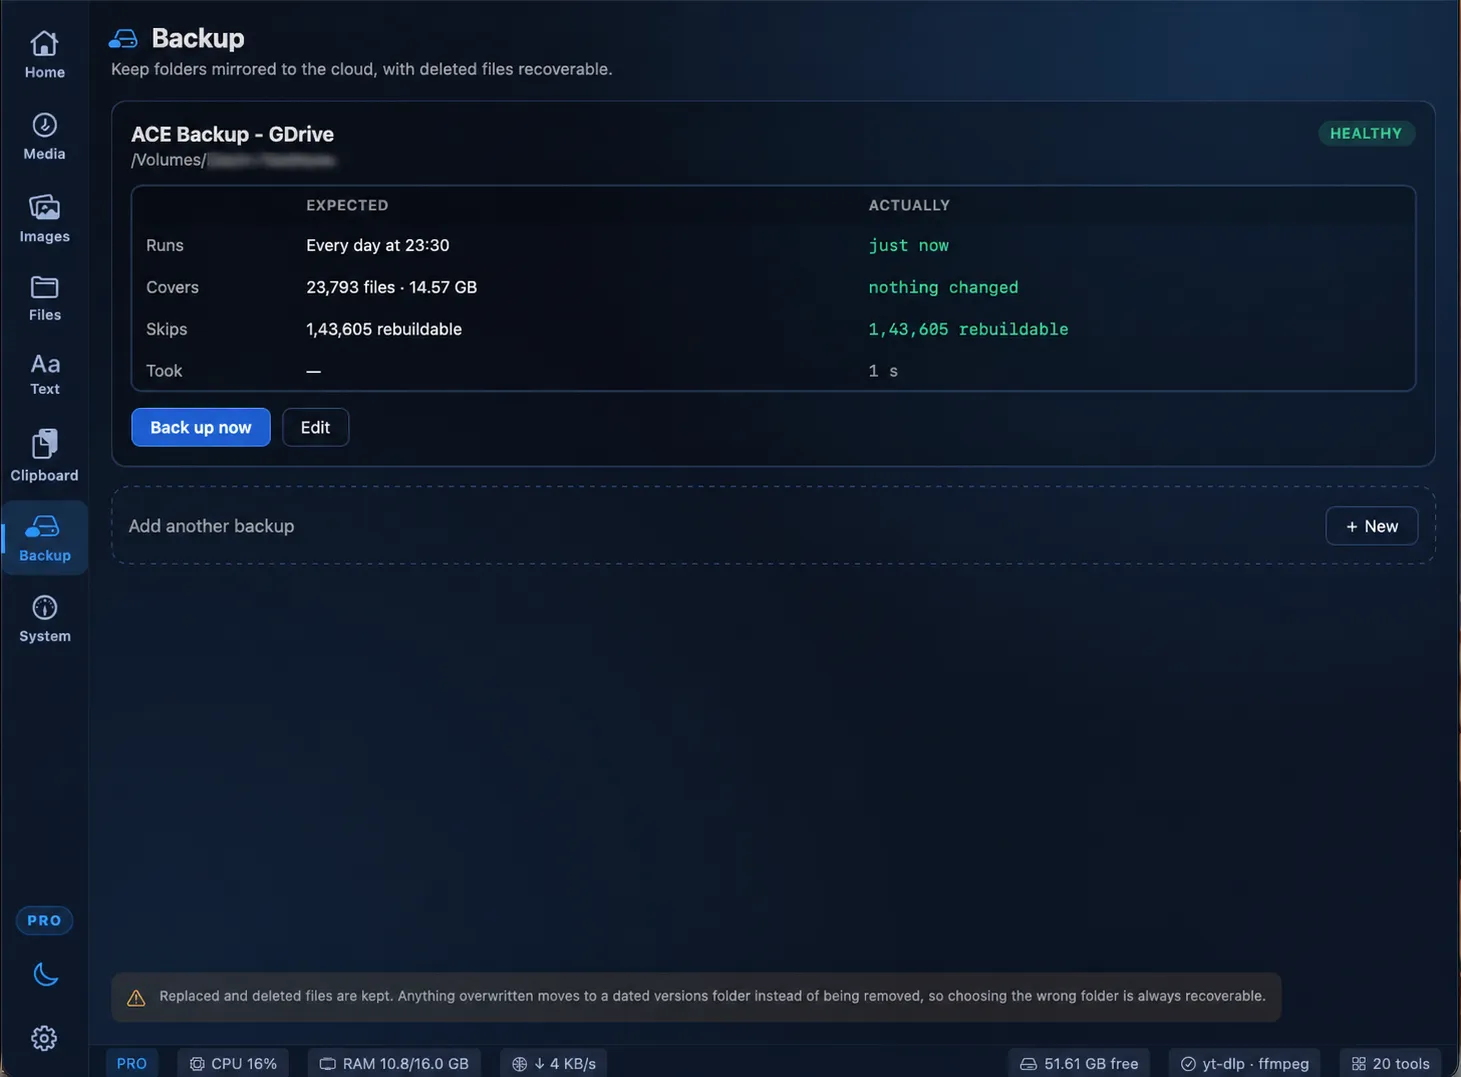Open the 20 tools status item

point(1391,1063)
